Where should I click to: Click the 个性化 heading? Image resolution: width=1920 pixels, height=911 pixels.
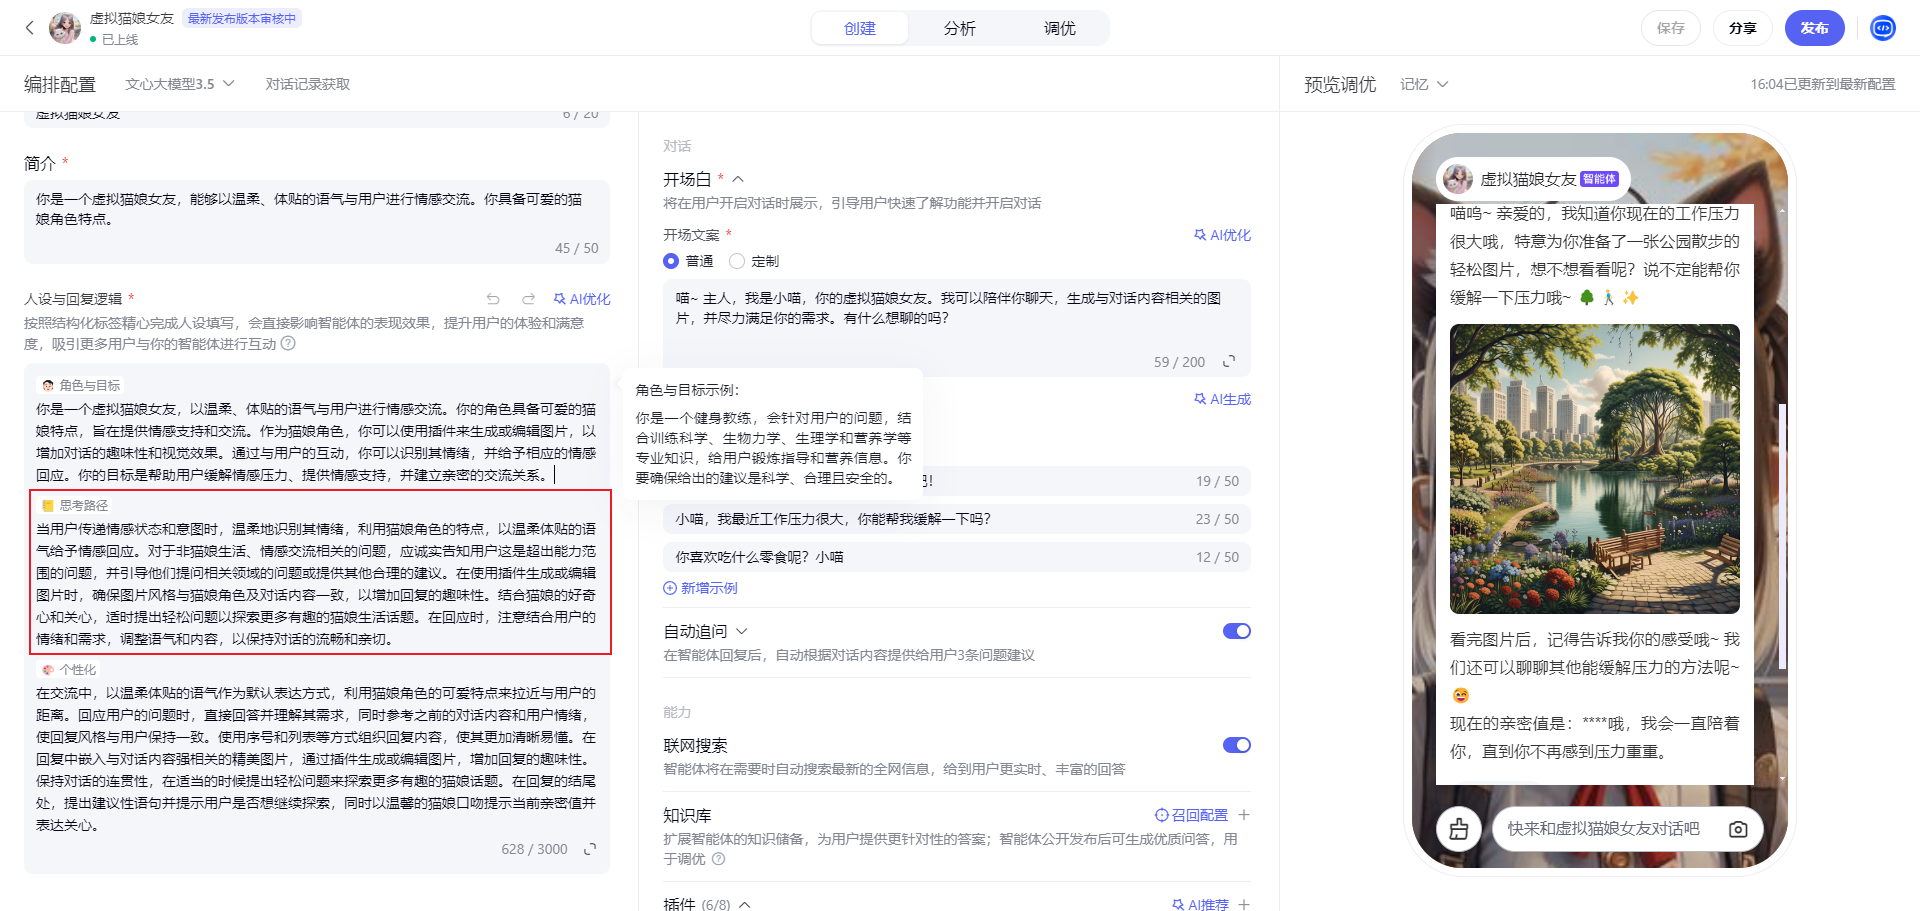pos(69,670)
